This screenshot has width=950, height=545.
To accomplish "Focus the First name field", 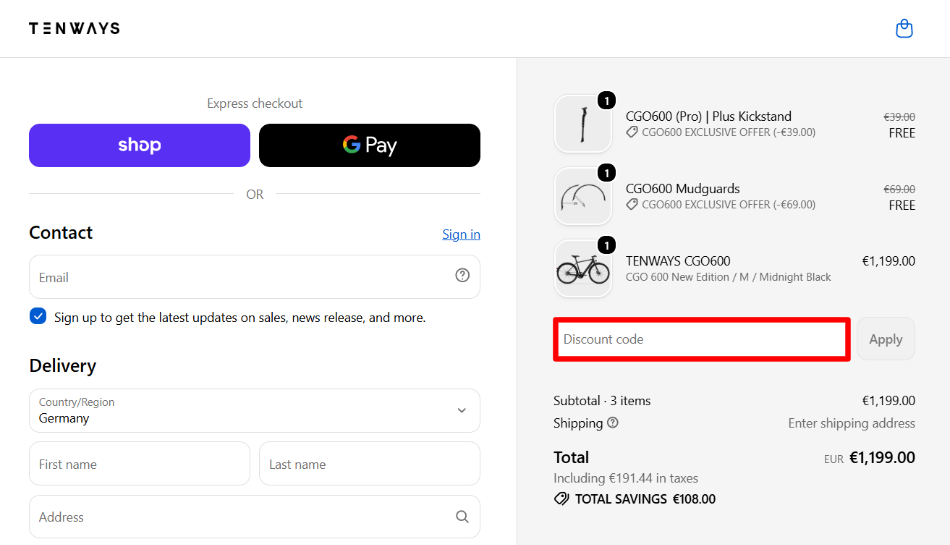I will pos(139,464).
